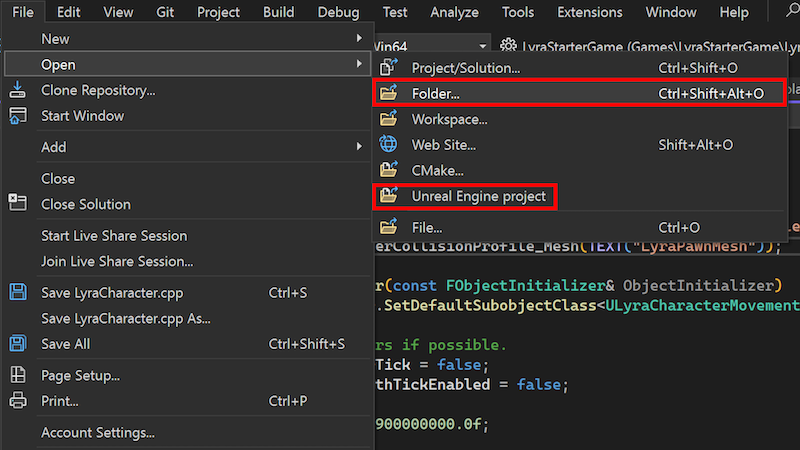Choose Web Site... in Open submenu

click(581, 145)
